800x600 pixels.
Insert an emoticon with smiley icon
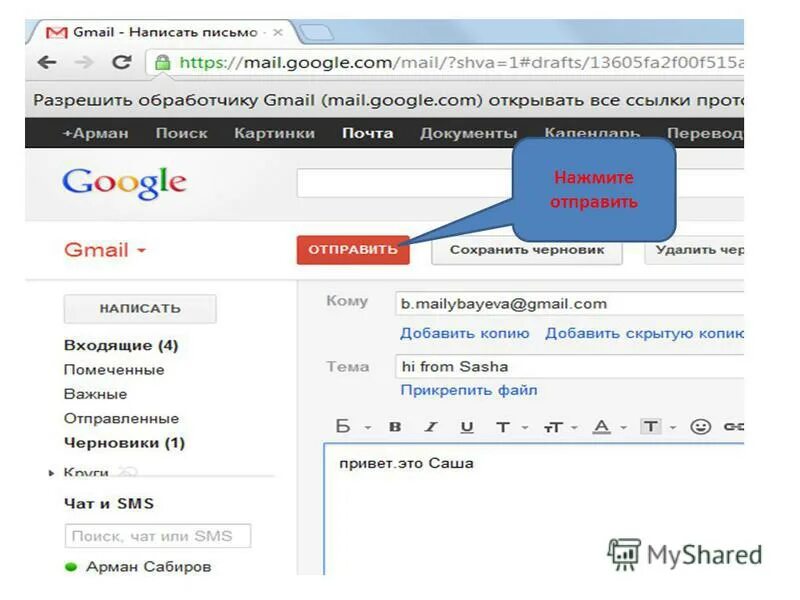701,427
